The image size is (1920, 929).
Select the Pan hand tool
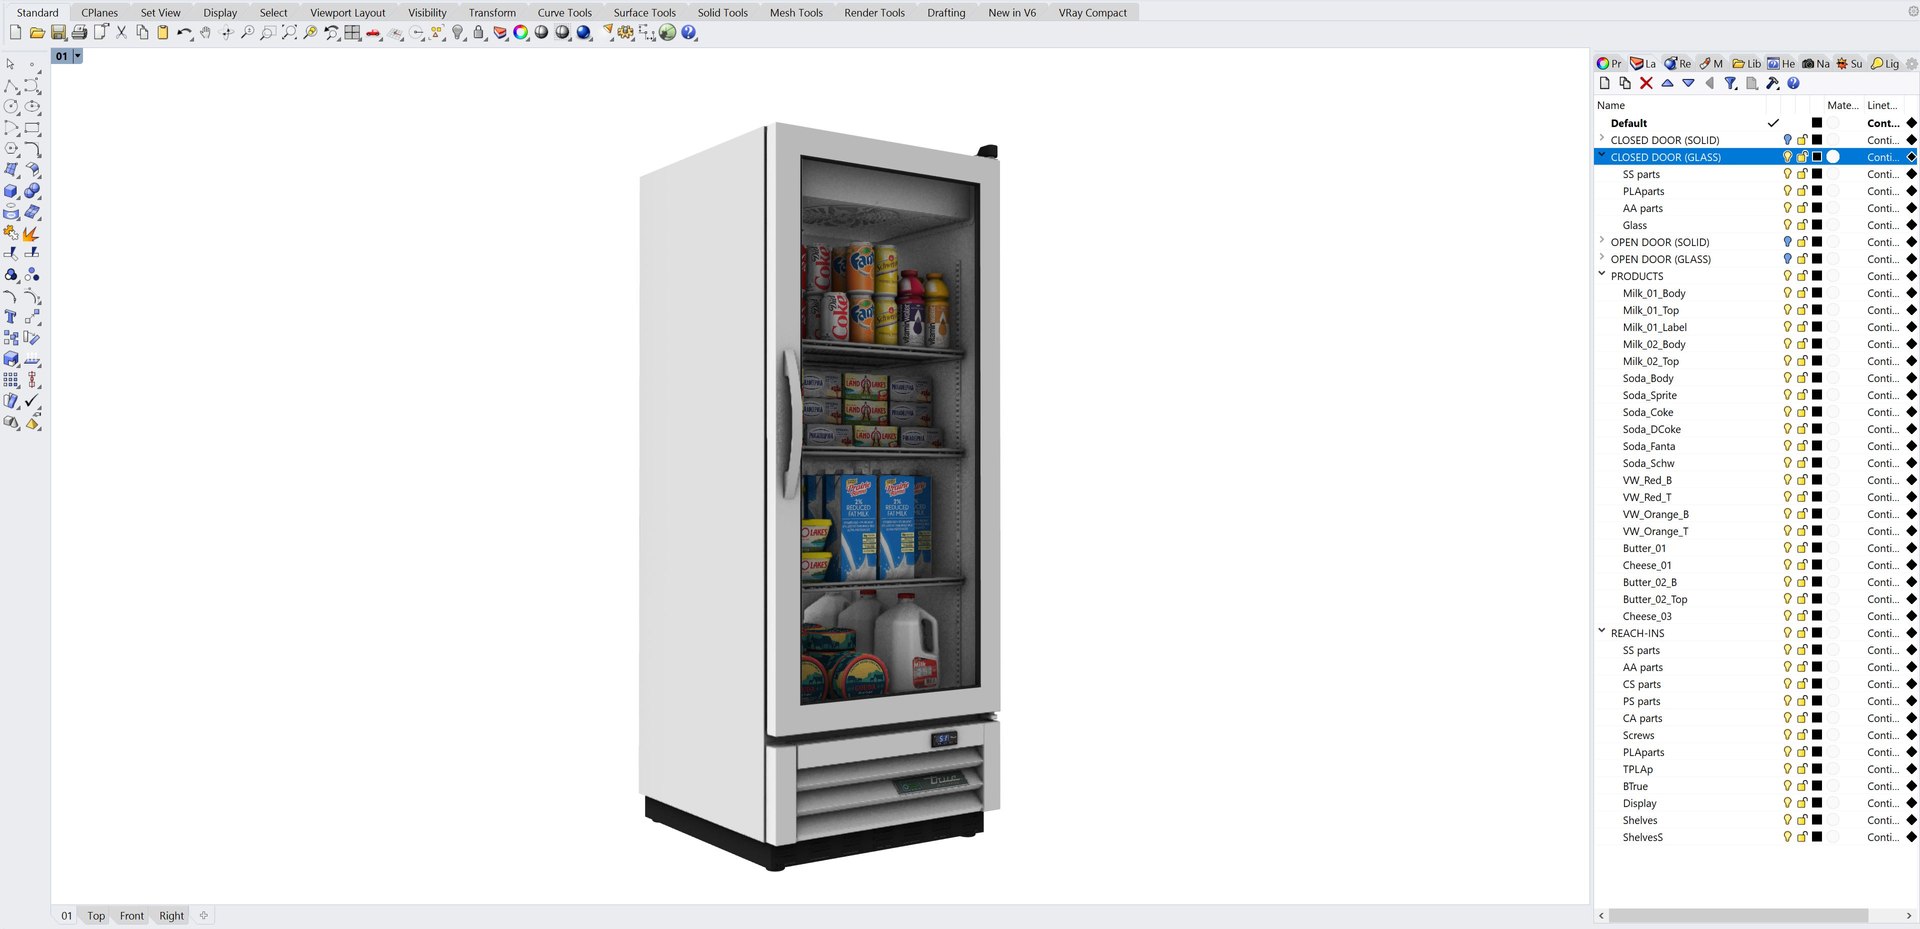tap(205, 33)
